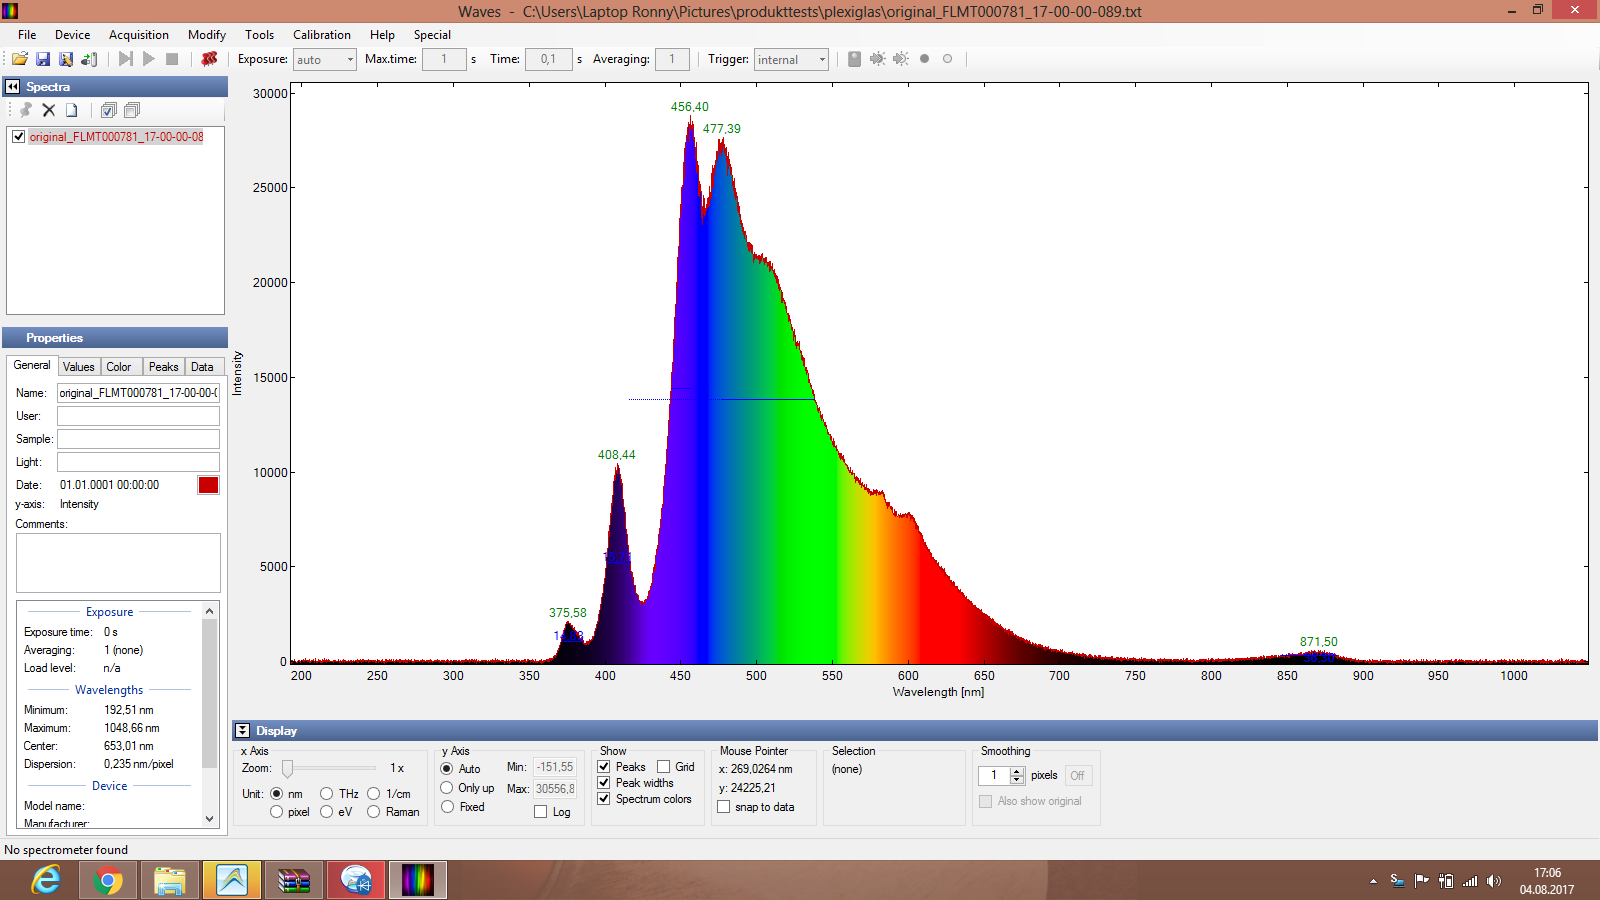Delete spectrum with the X icon

(48, 110)
